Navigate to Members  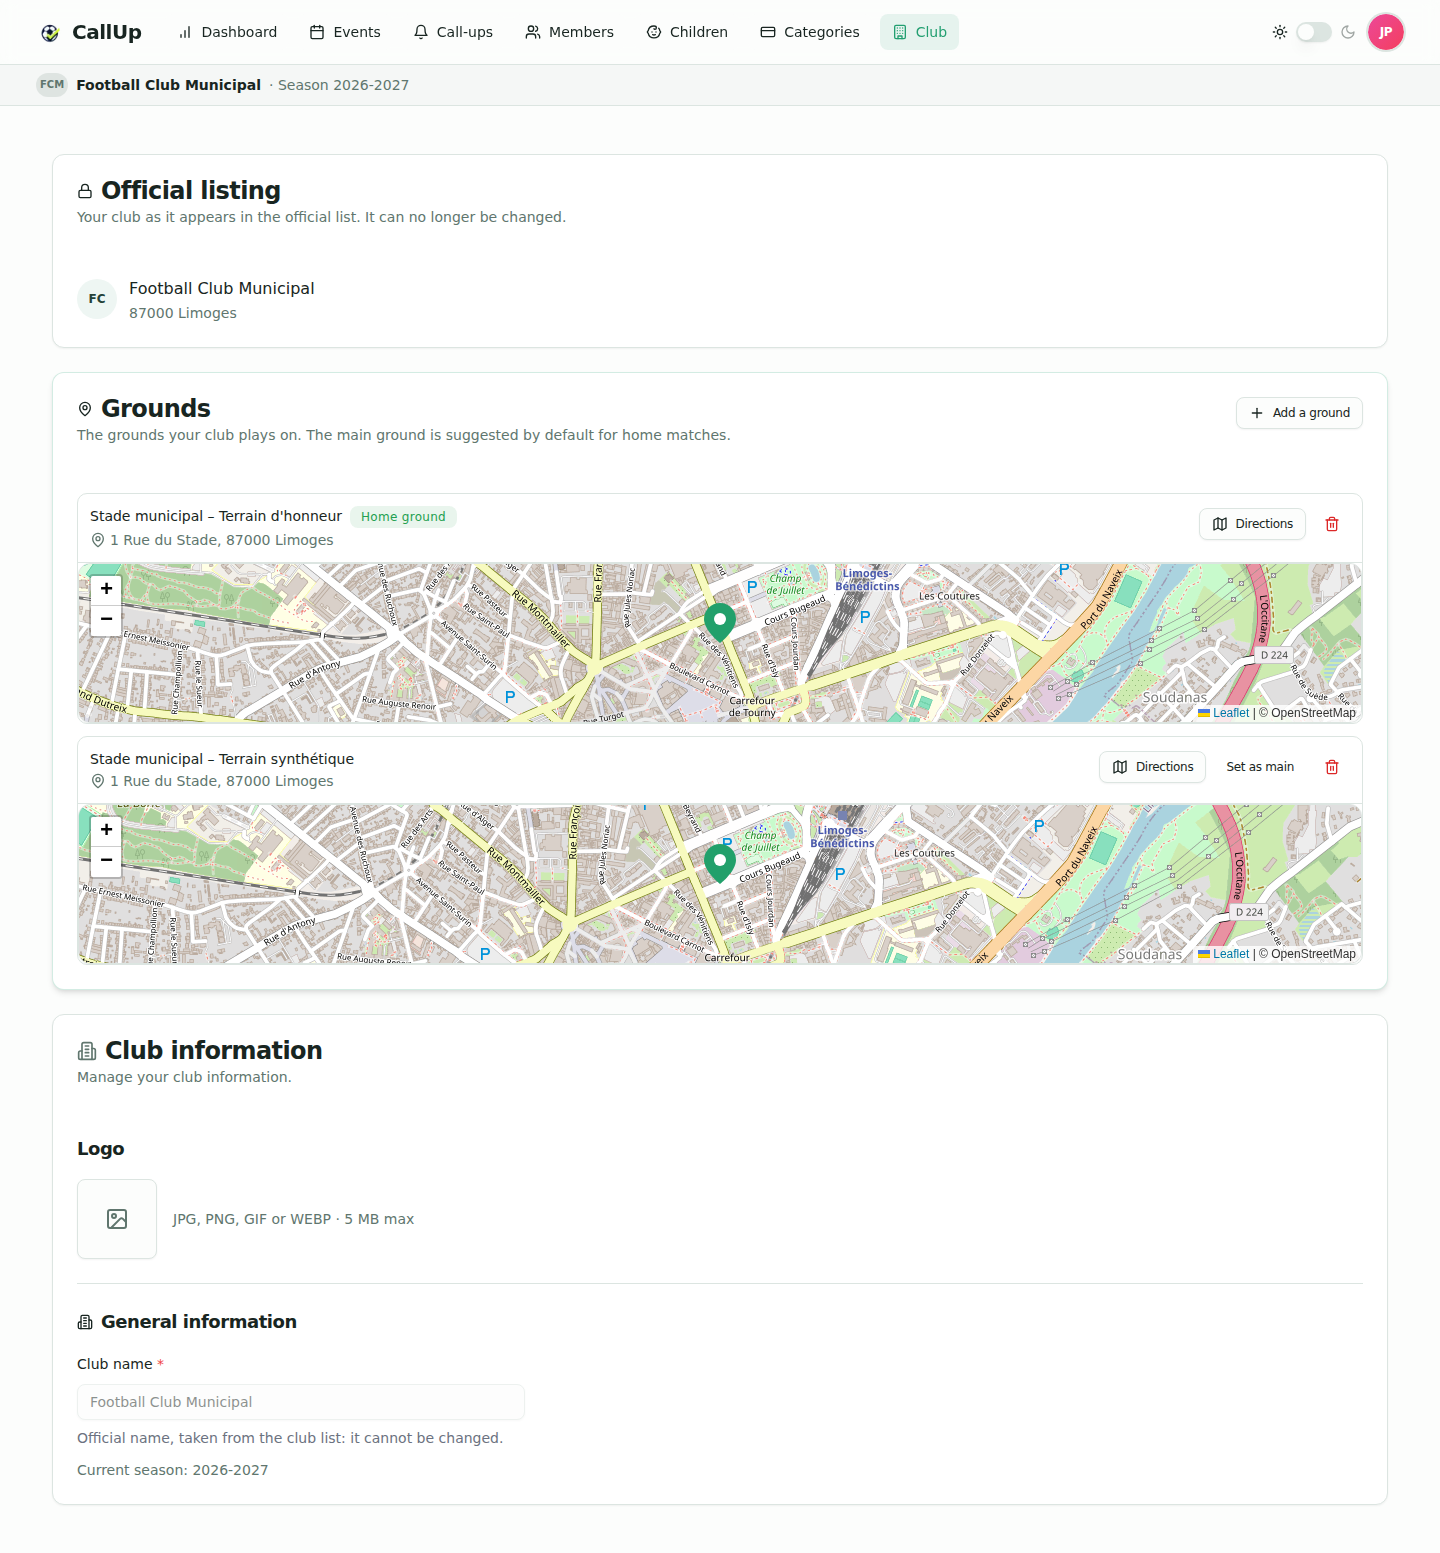(570, 32)
